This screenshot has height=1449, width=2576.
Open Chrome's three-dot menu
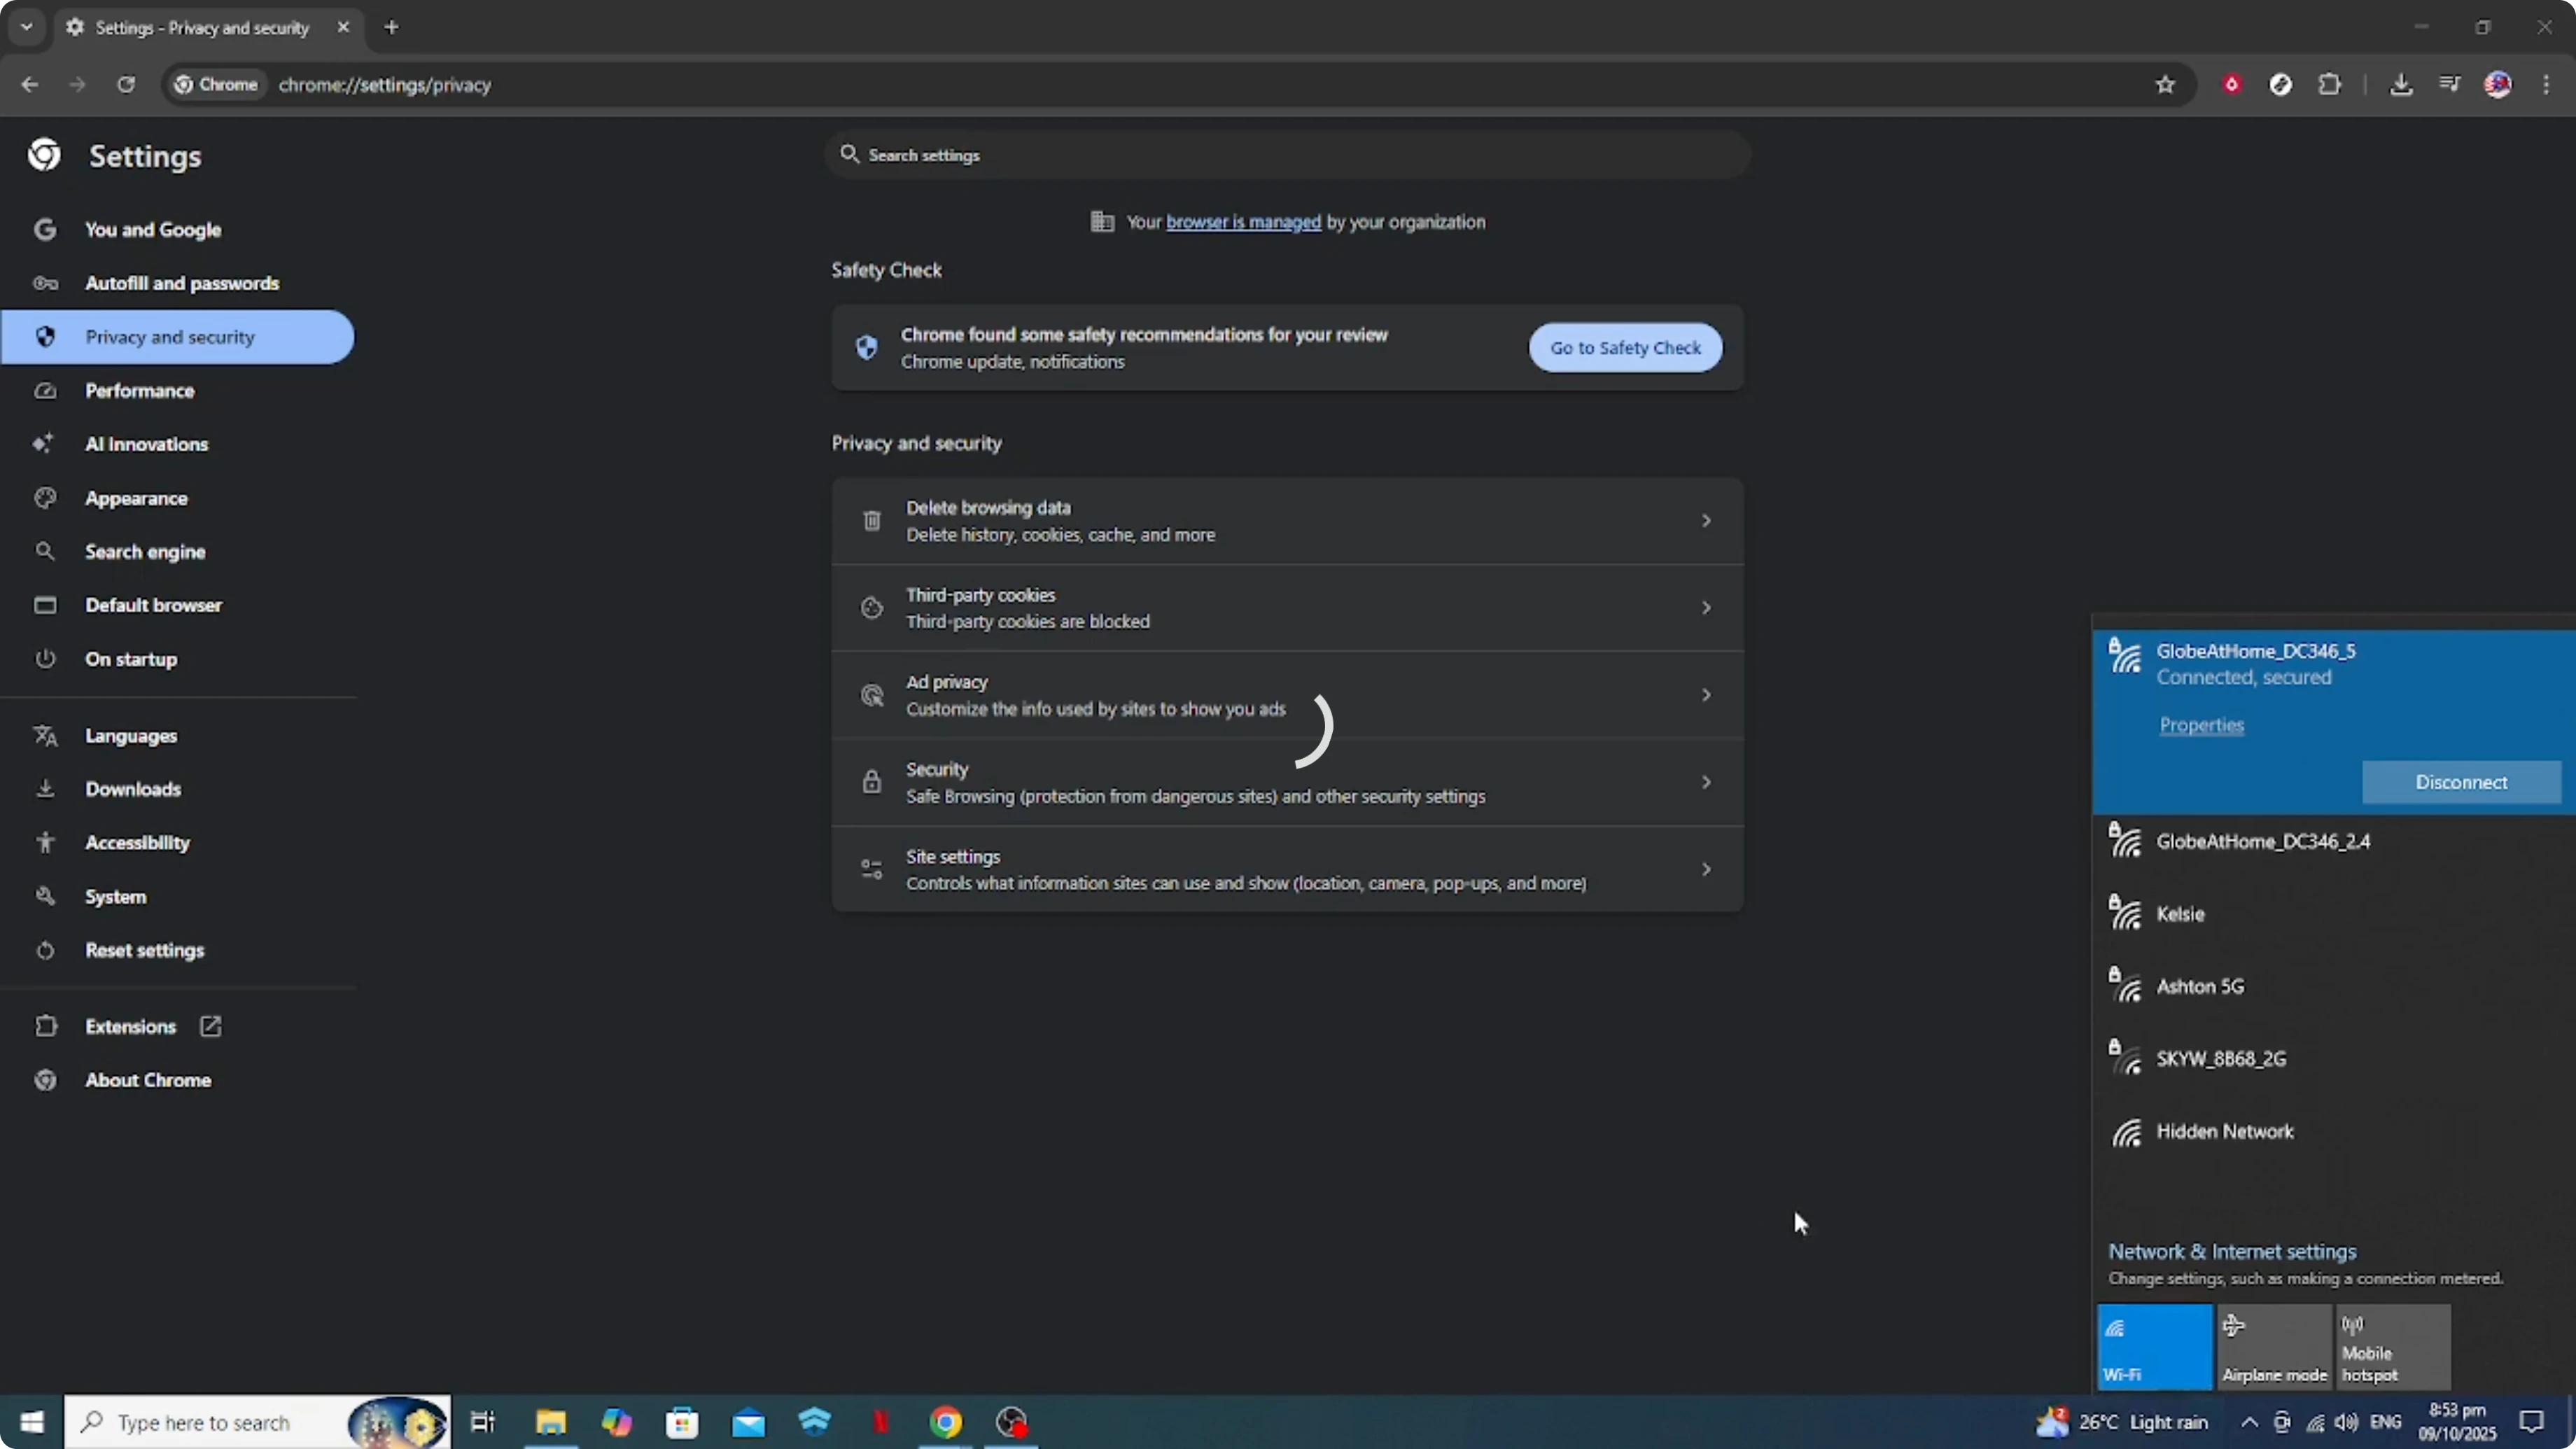coord(2548,84)
